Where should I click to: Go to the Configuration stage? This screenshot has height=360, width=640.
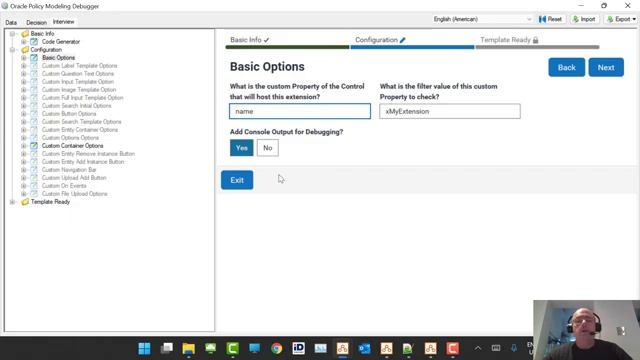tap(412, 41)
